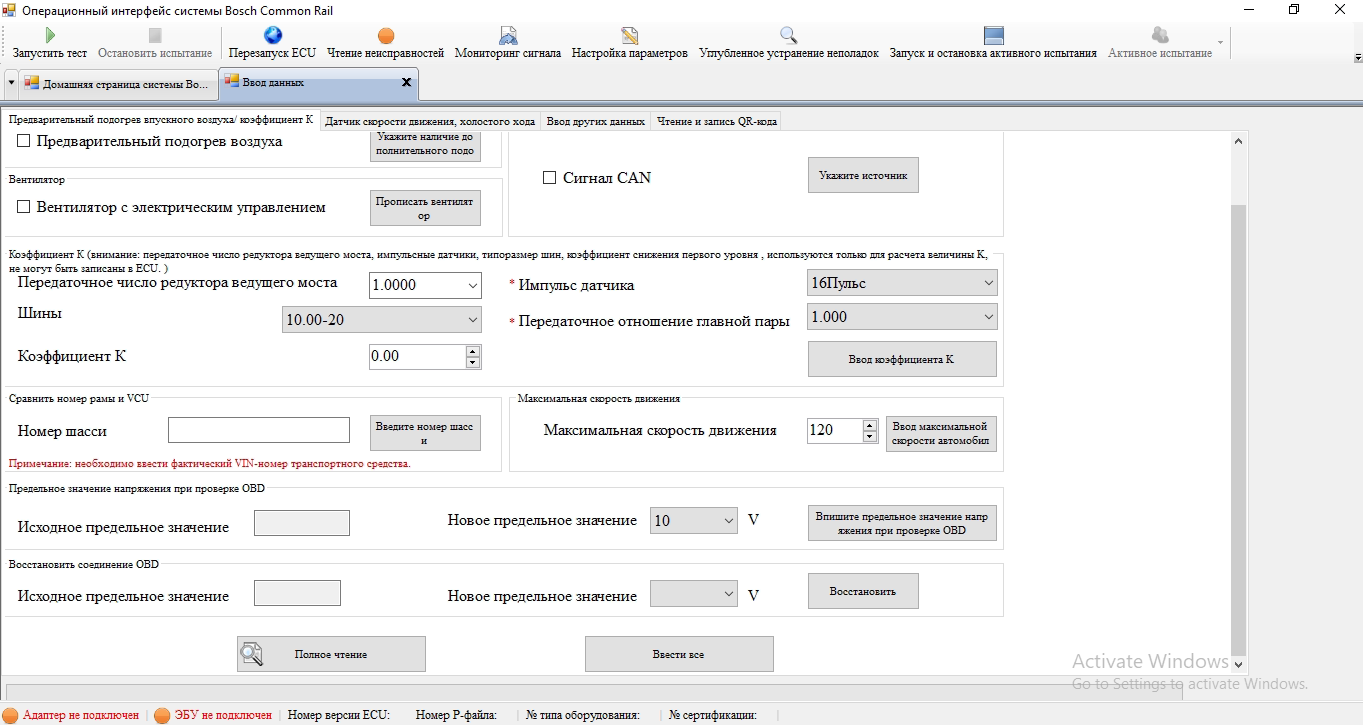Click the scrollbar up arrow
The width and height of the screenshot is (1363, 725).
tap(1240, 141)
